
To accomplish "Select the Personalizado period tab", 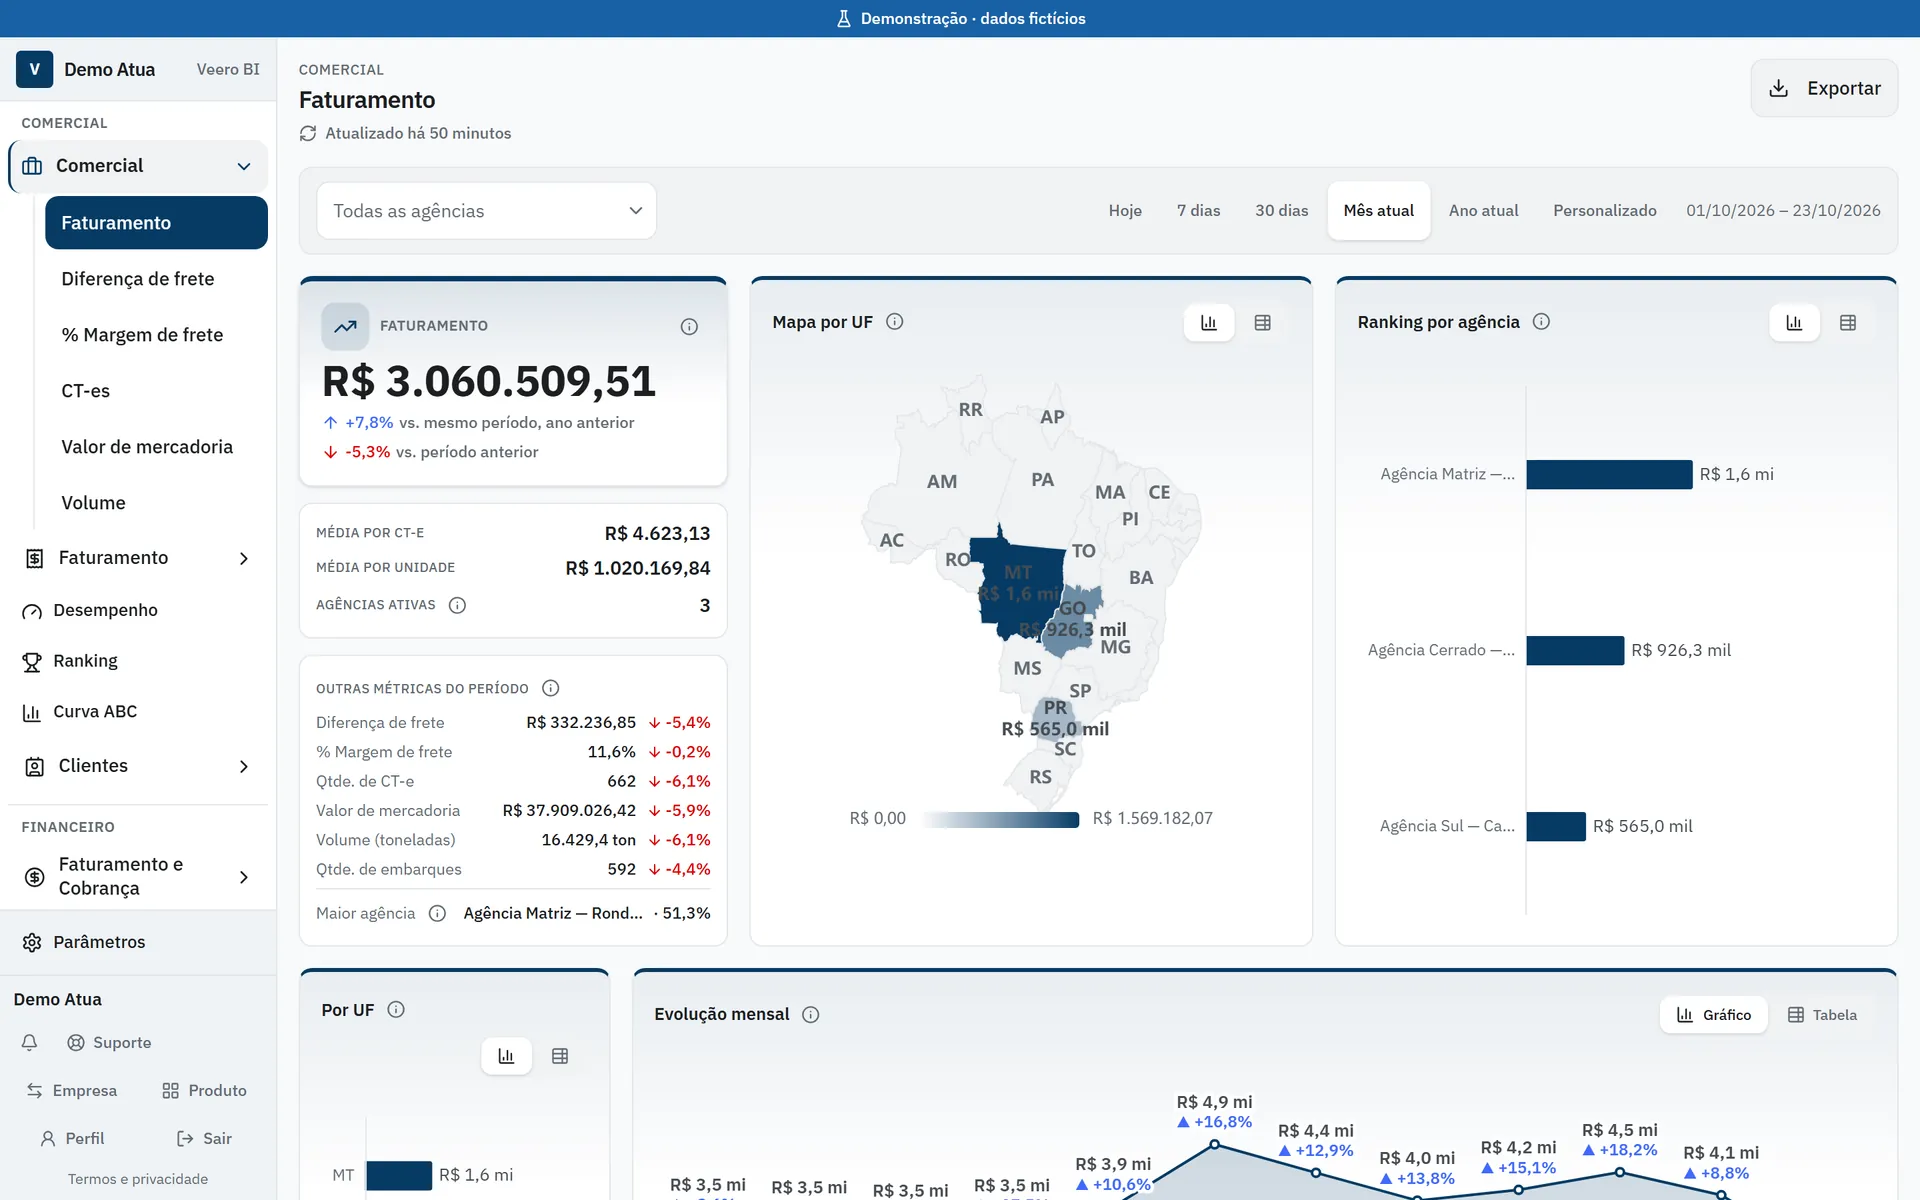I will (x=1604, y=211).
